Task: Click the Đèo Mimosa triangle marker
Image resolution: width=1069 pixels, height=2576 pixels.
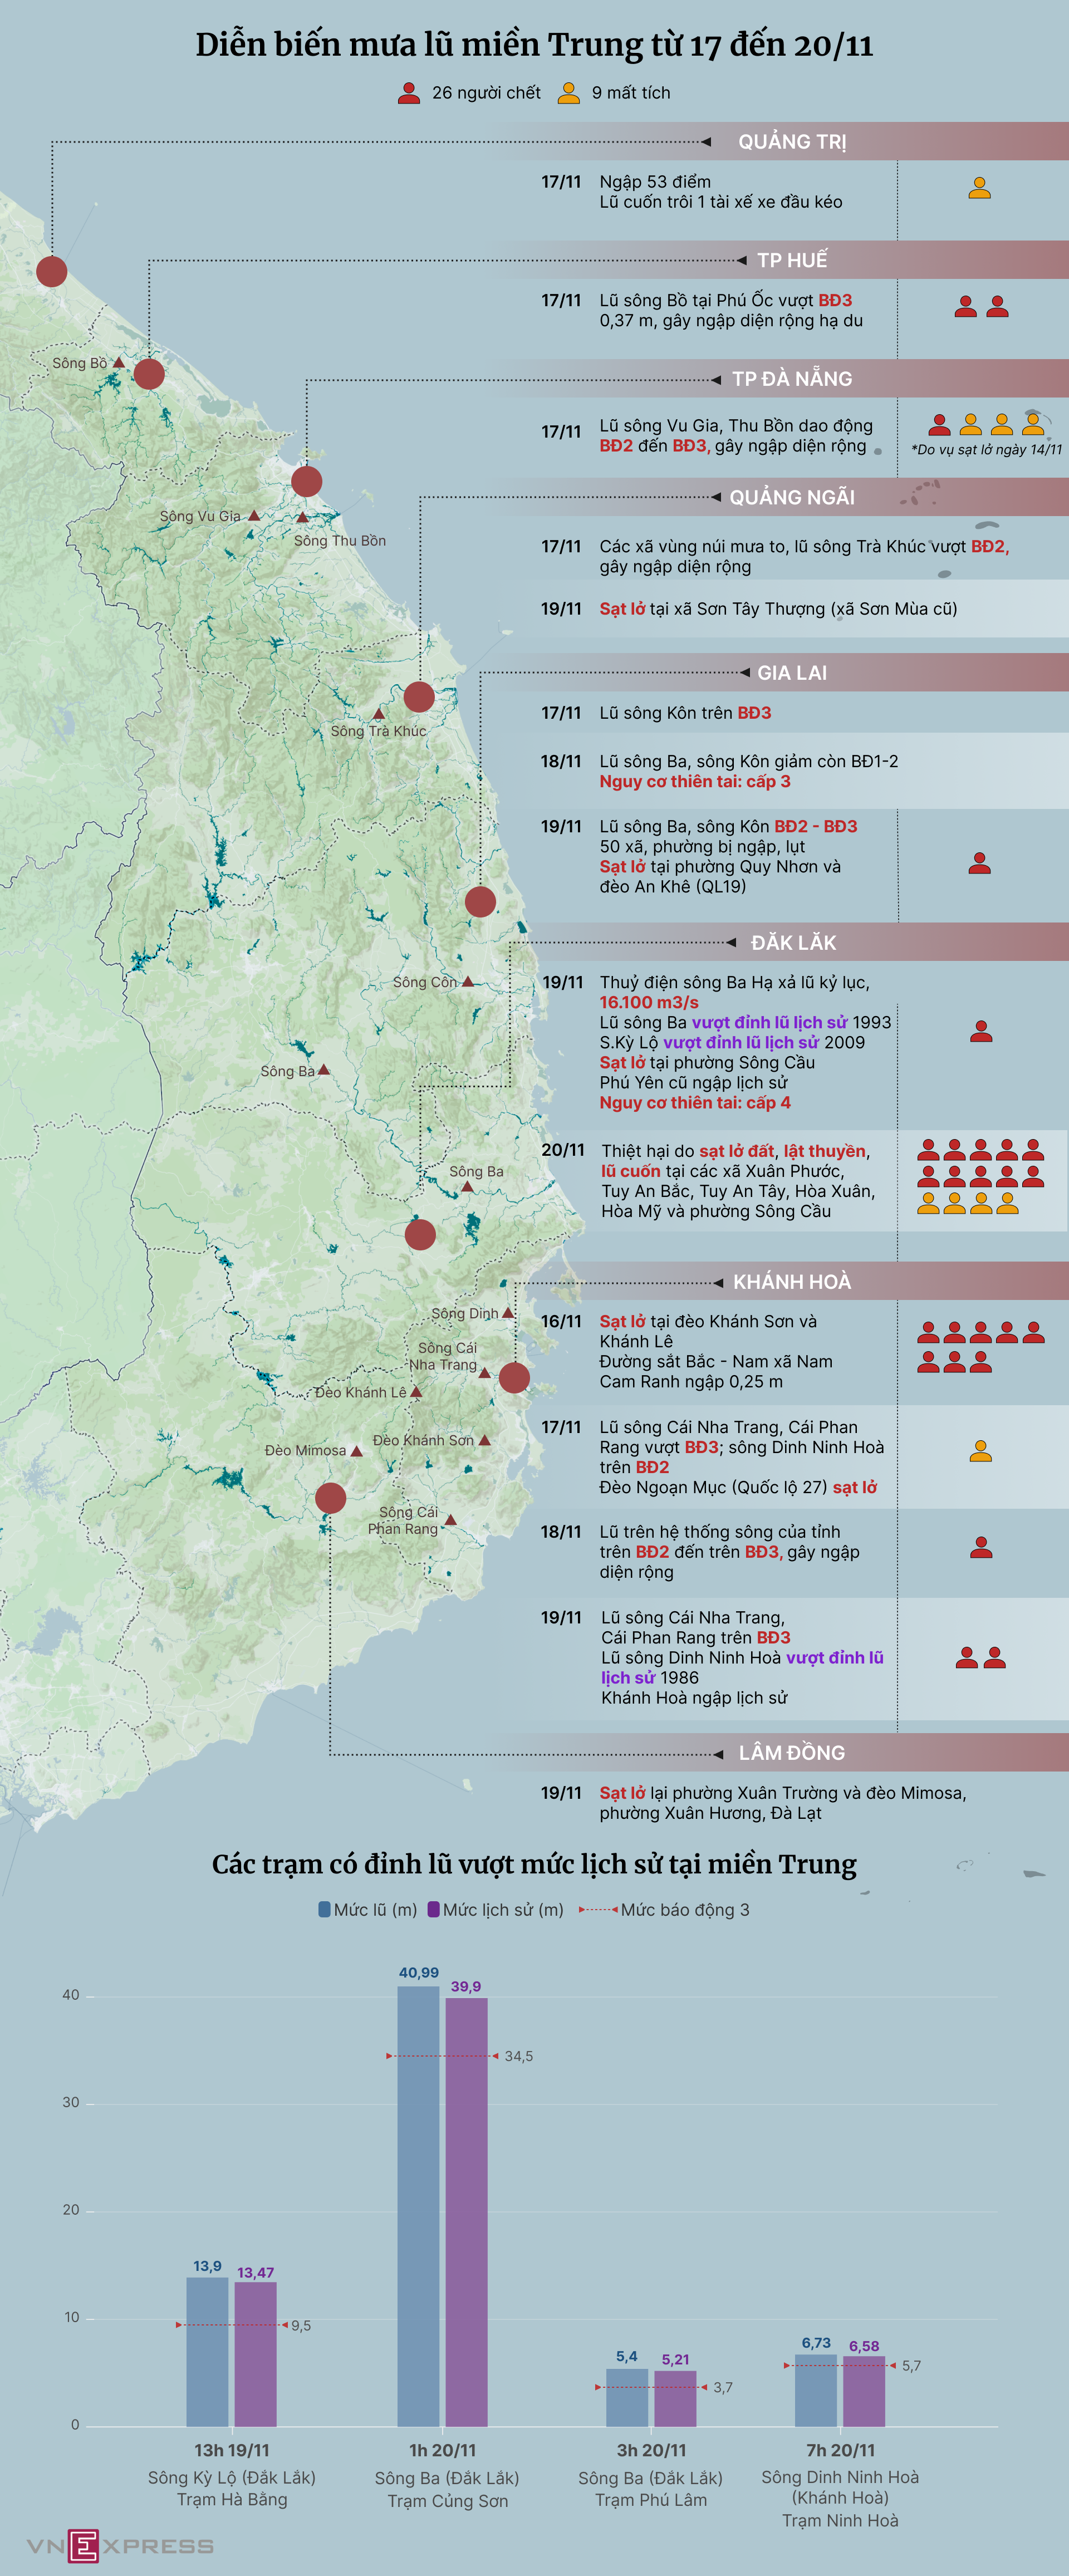Action: pyautogui.click(x=356, y=1451)
